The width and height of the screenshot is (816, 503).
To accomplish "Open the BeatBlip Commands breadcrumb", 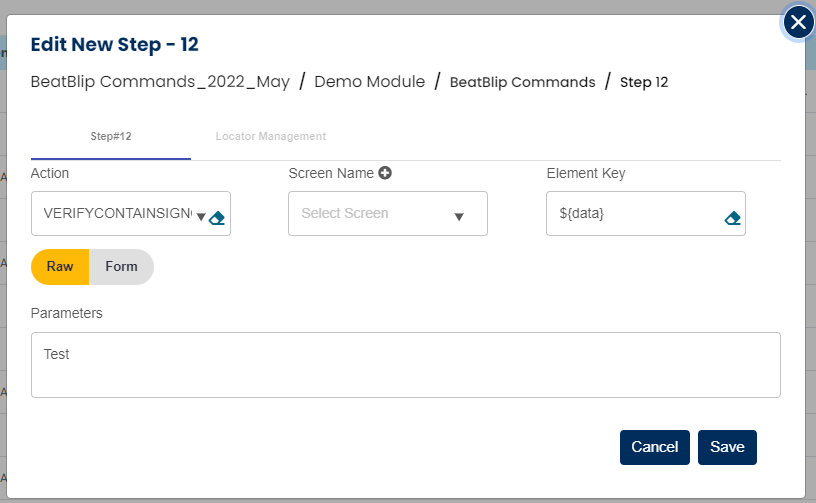I will (522, 82).
